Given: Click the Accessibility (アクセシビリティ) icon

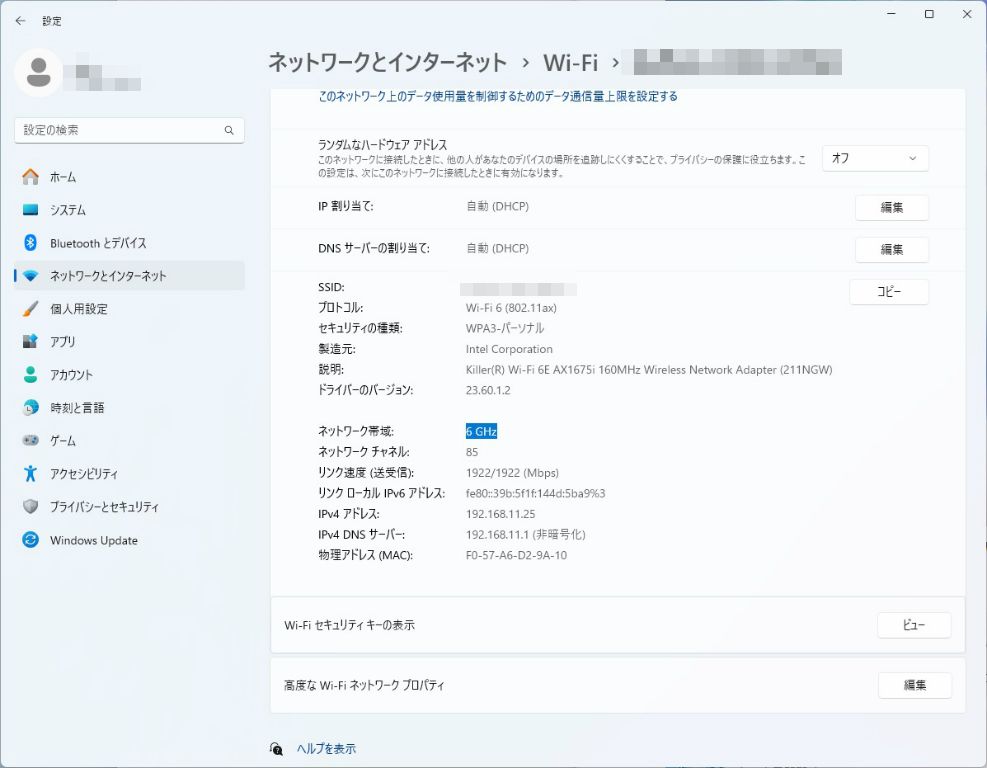Looking at the screenshot, I should (30, 474).
